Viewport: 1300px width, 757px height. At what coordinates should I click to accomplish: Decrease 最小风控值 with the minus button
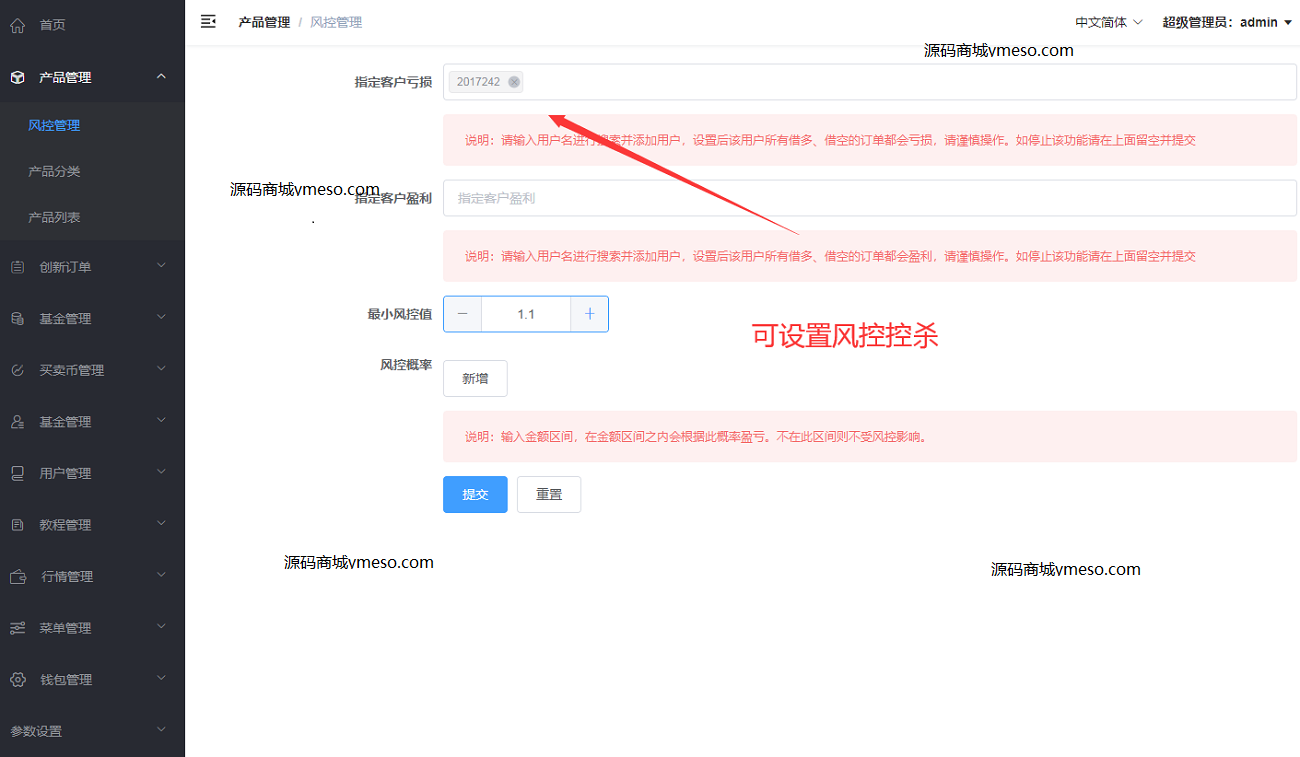[462, 314]
